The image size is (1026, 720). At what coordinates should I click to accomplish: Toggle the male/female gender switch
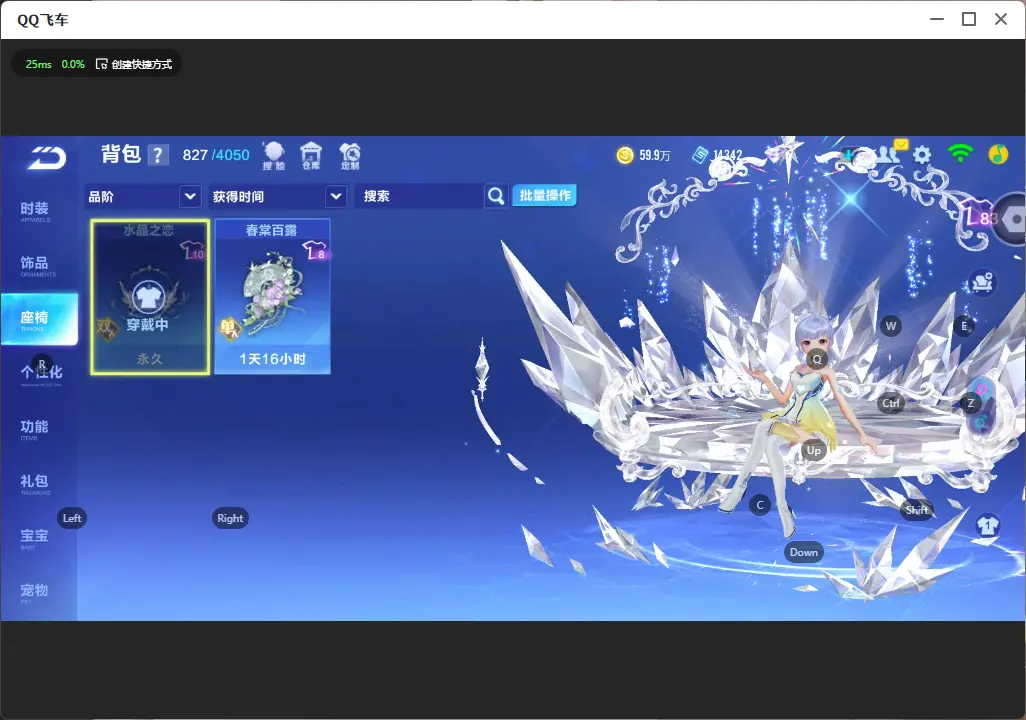[981, 406]
